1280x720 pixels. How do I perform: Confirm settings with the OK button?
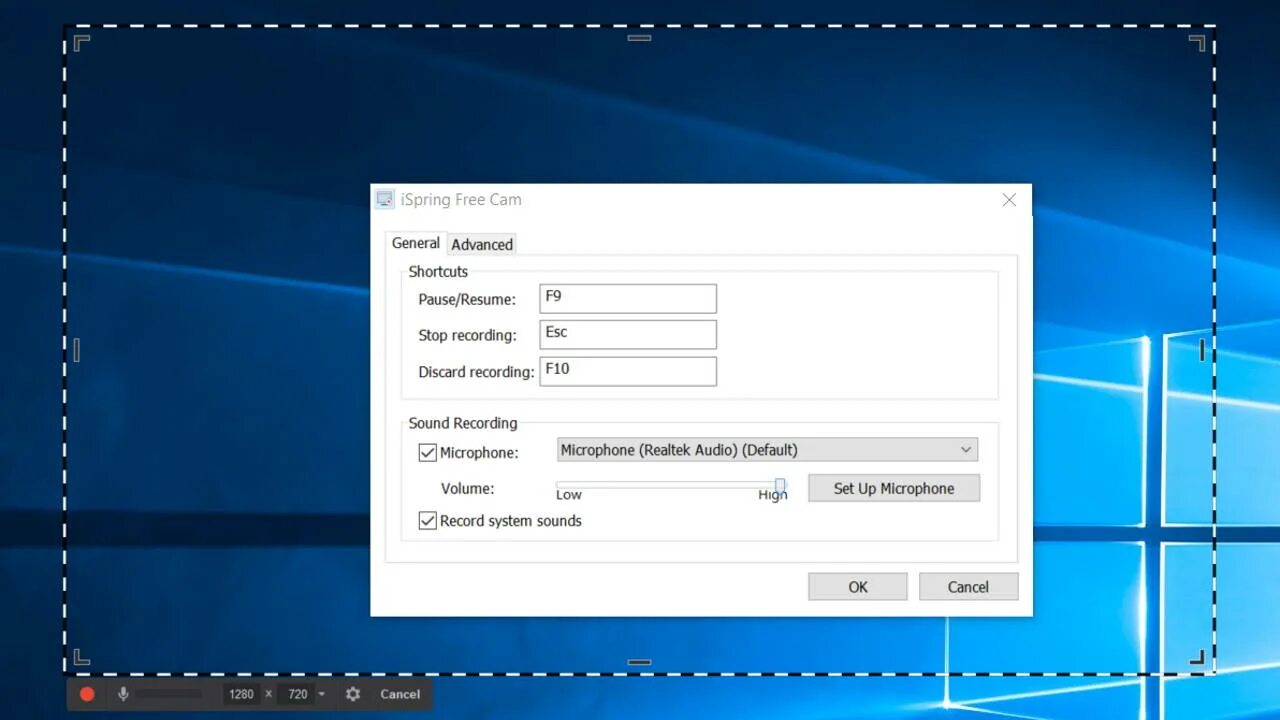[858, 587]
